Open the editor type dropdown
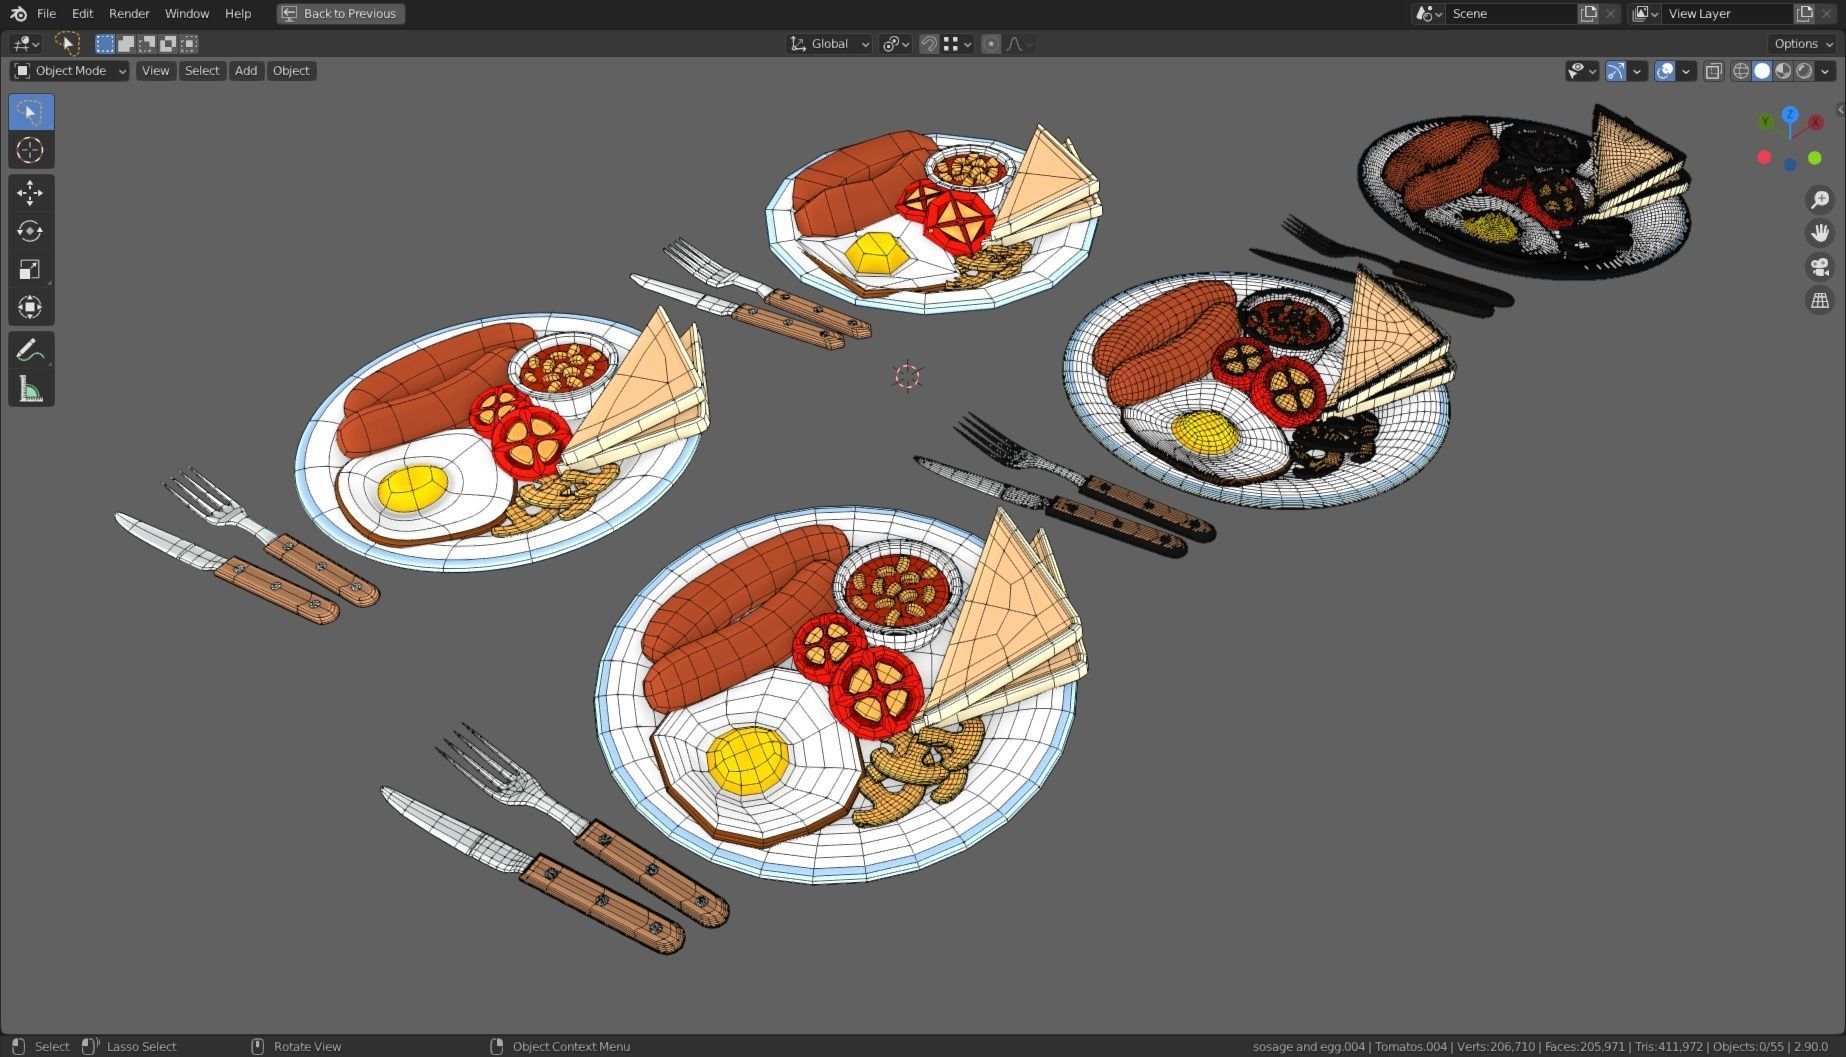This screenshot has height=1057, width=1846. 25,44
